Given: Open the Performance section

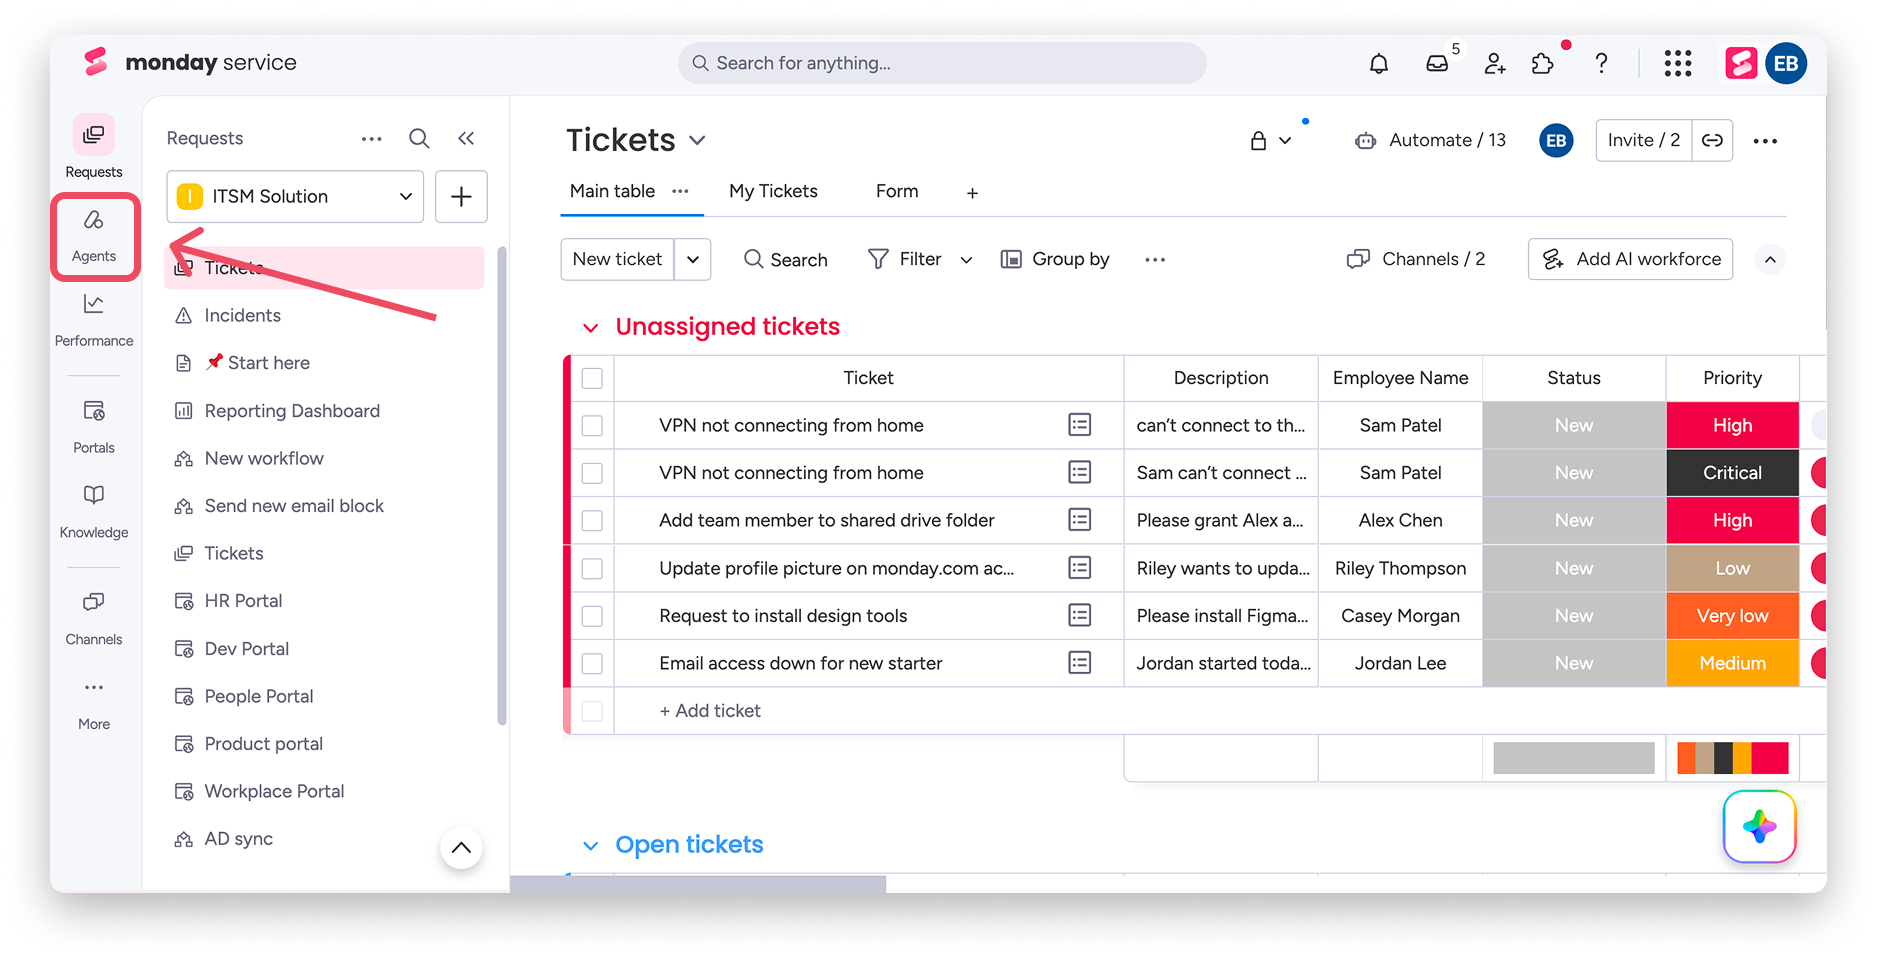Looking at the screenshot, I should coord(94,320).
